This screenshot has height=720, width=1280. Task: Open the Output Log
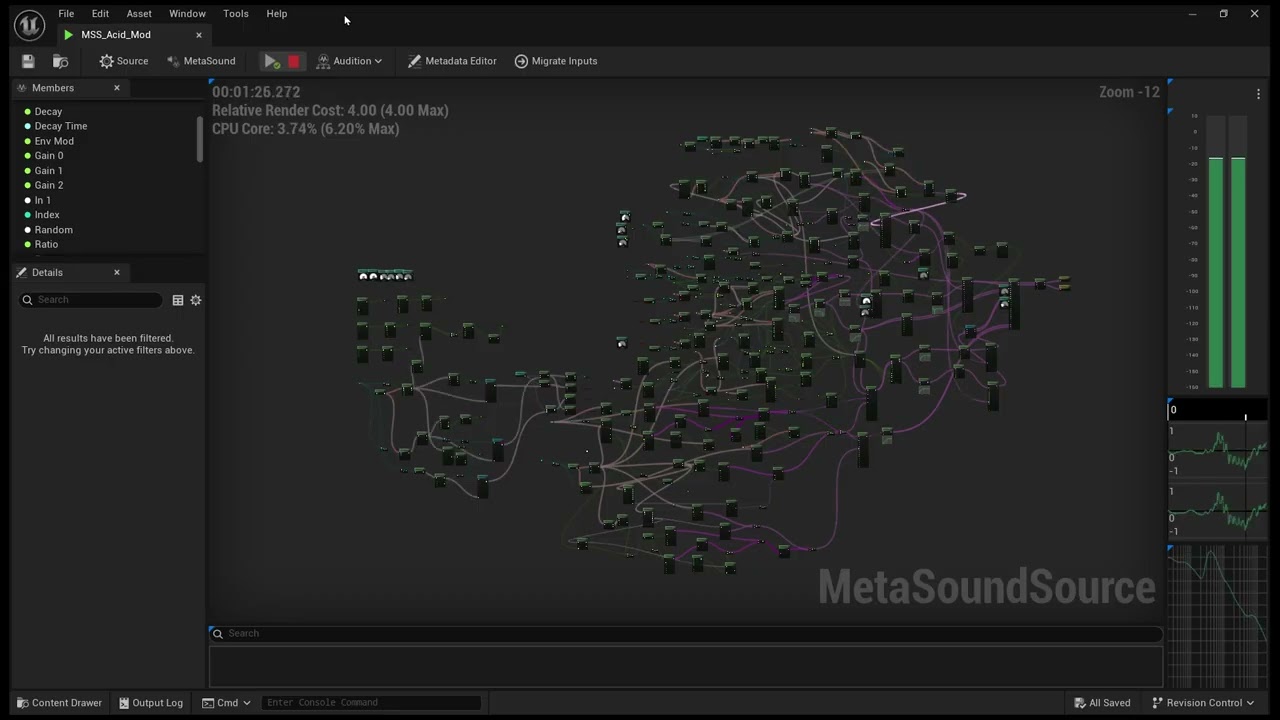(149, 702)
